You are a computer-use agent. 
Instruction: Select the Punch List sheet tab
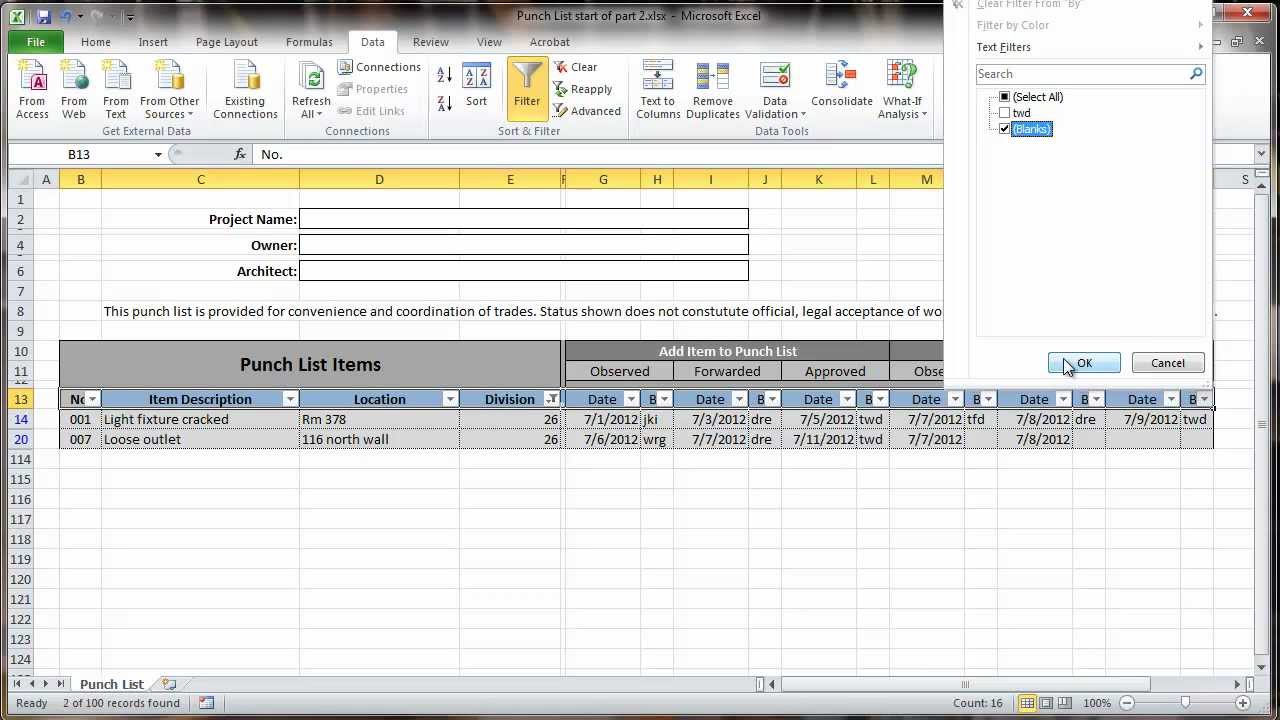pyautogui.click(x=112, y=684)
